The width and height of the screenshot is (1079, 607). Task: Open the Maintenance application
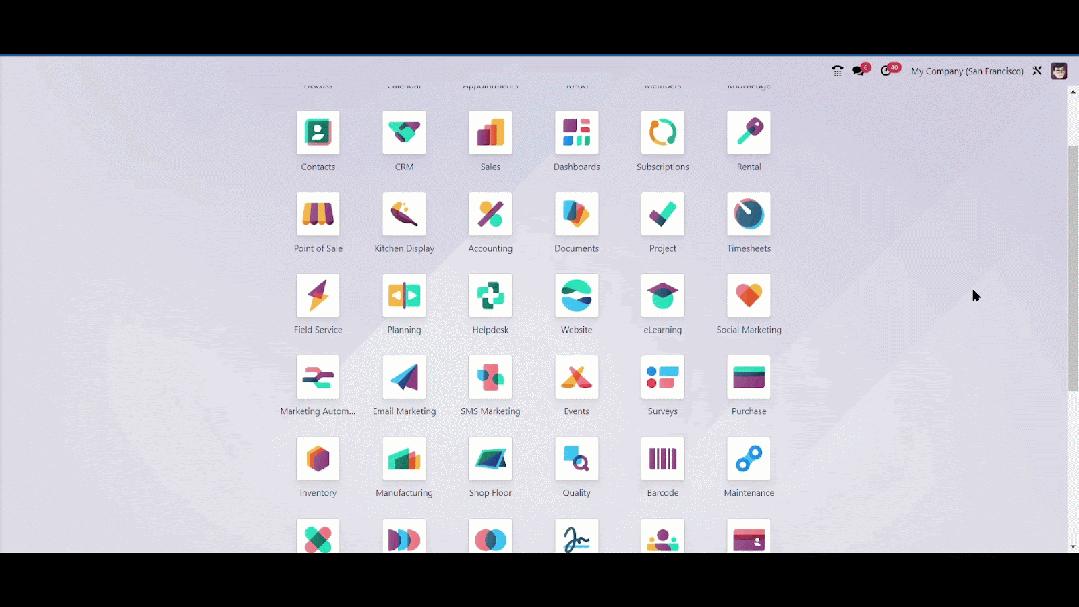click(x=748, y=459)
